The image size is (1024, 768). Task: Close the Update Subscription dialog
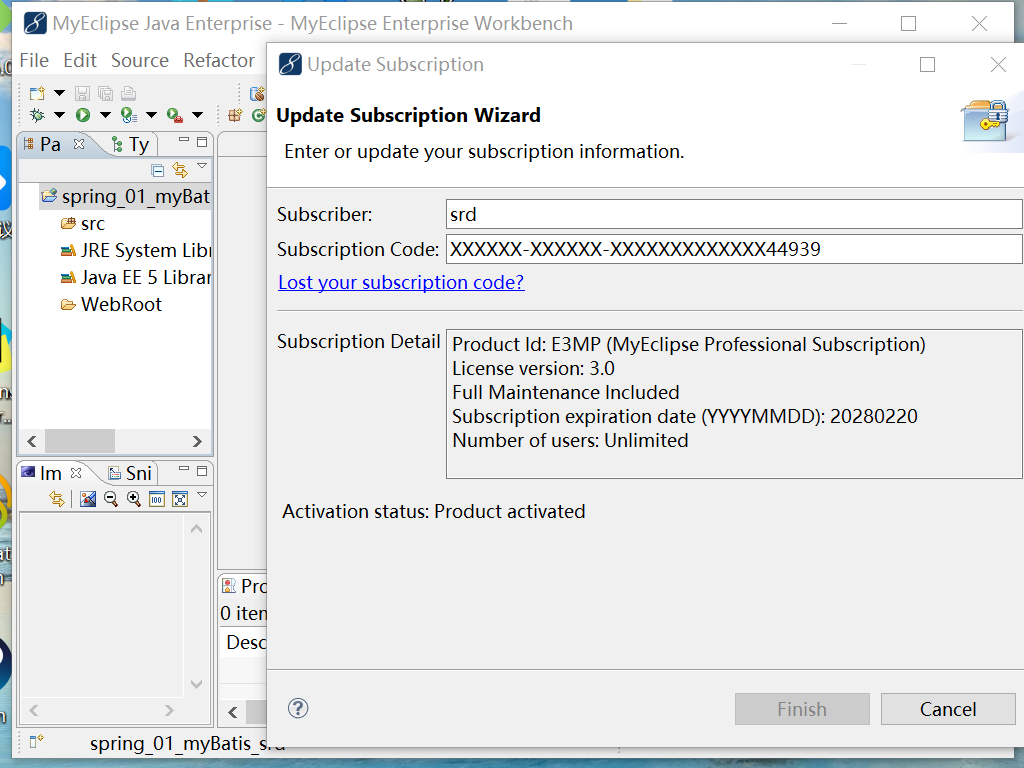click(998, 65)
